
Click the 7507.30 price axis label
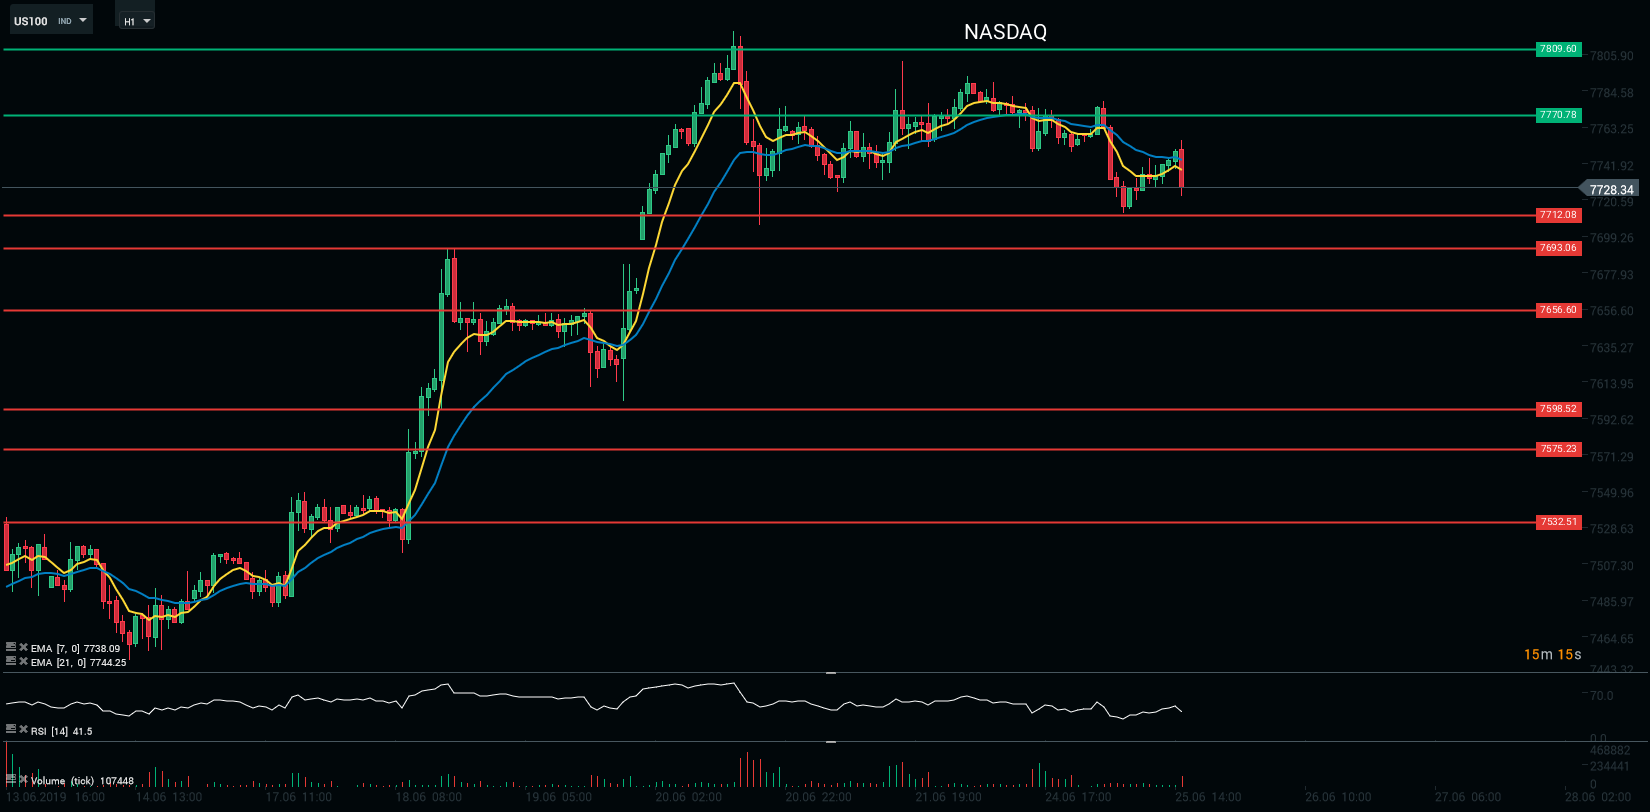tap(1612, 566)
